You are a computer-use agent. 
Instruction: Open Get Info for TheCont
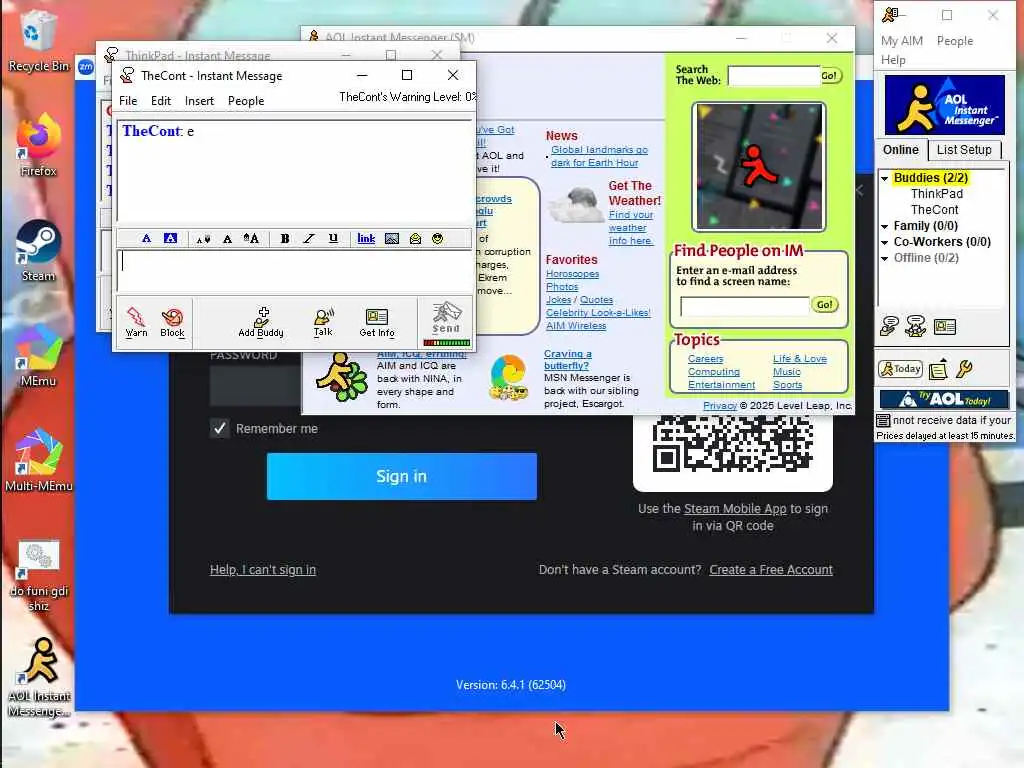pos(377,322)
